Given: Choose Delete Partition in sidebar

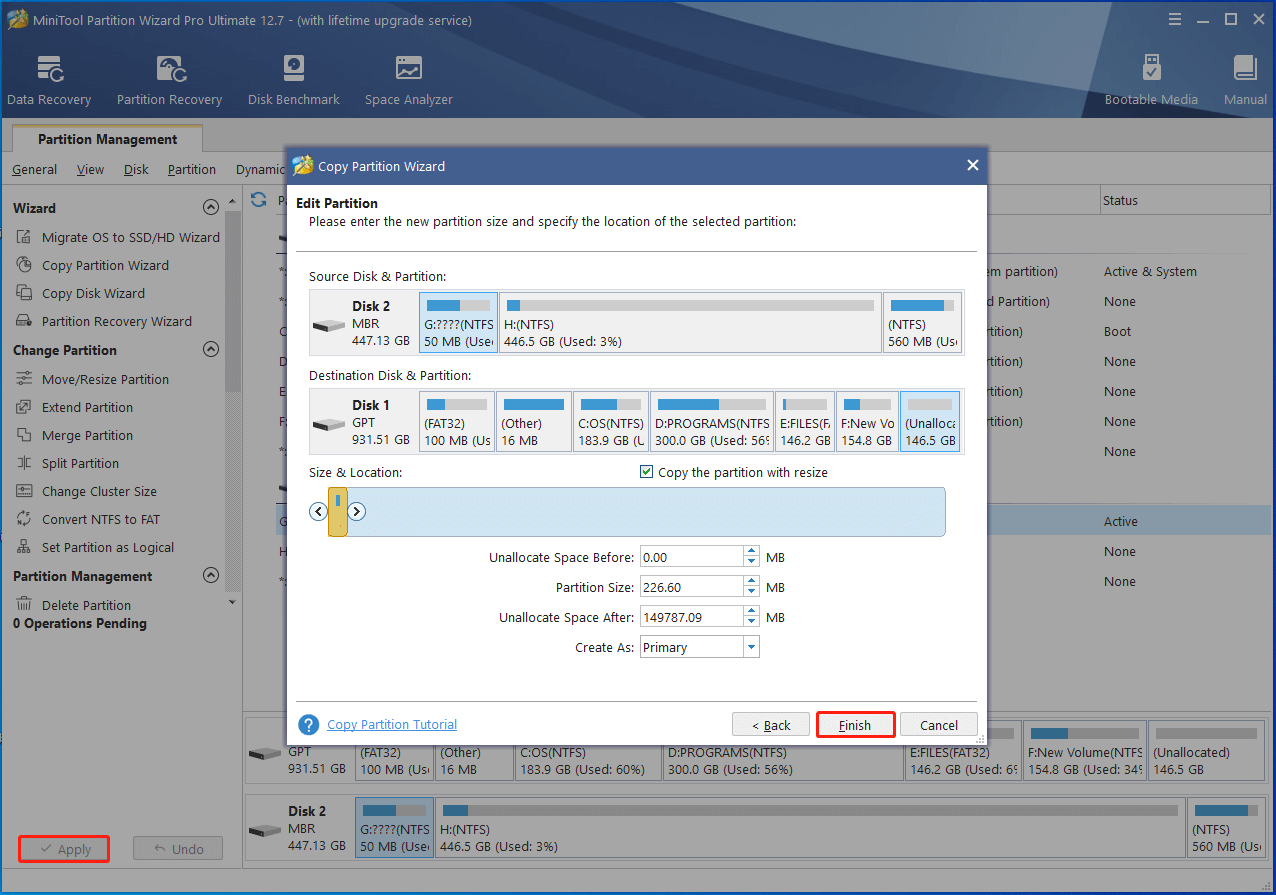Looking at the screenshot, I should click(74, 605).
